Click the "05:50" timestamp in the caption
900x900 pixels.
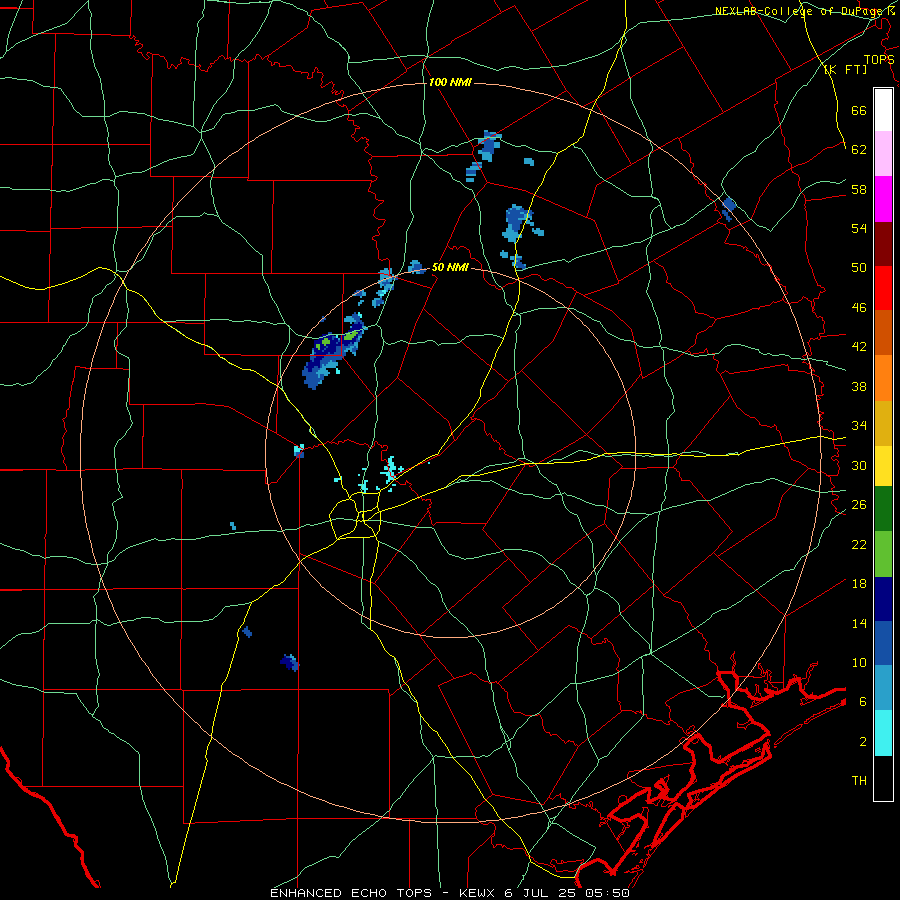point(607,893)
